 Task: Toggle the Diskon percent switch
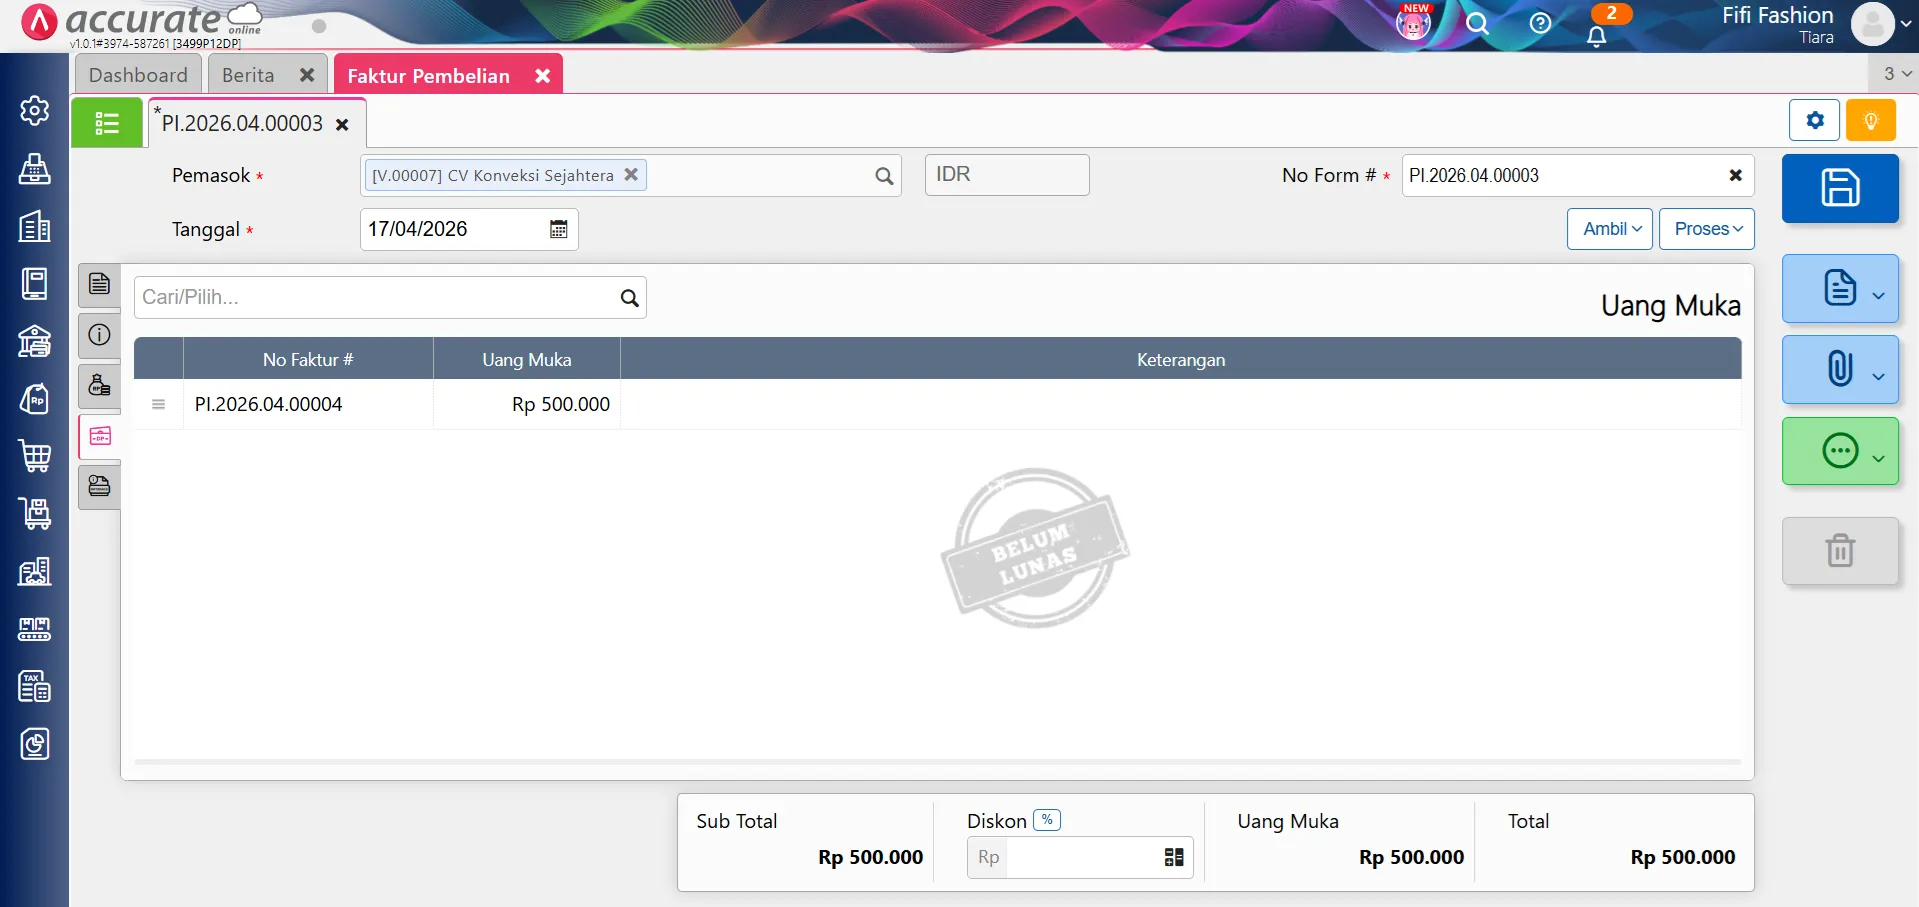pos(1047,820)
